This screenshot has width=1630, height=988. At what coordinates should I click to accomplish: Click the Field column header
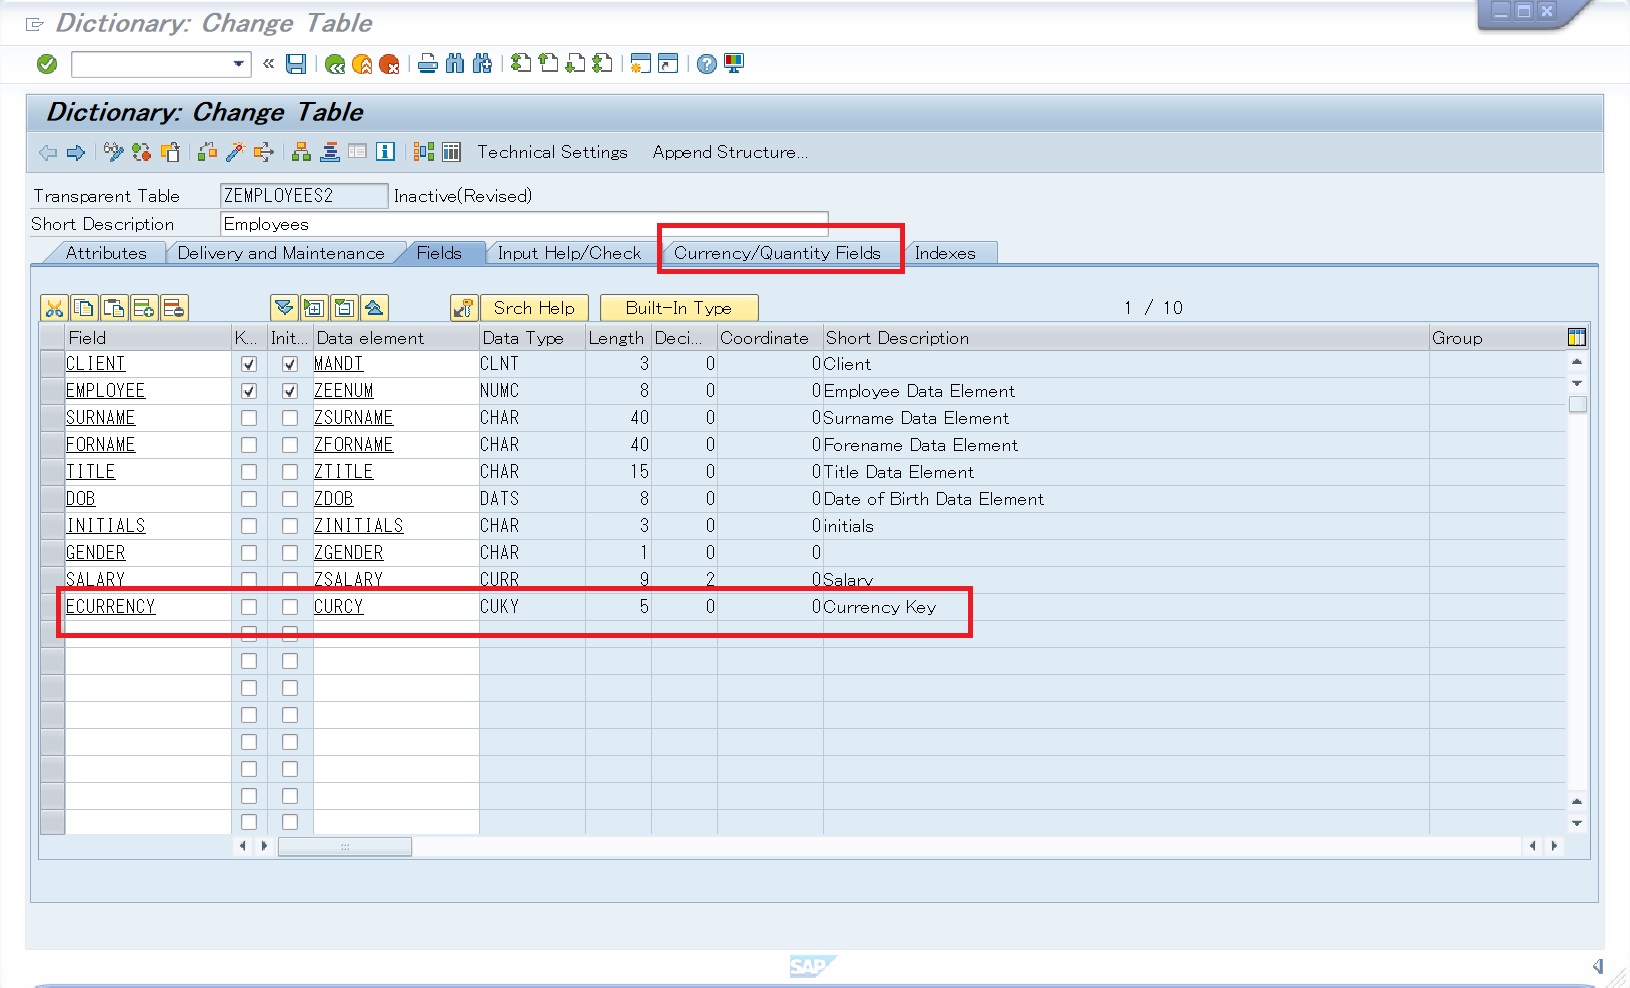(x=148, y=338)
